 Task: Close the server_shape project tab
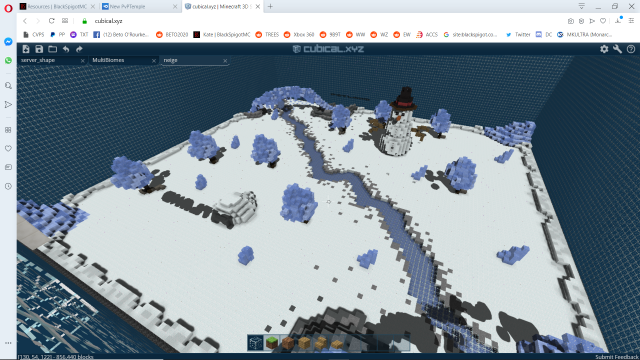click(x=82, y=60)
